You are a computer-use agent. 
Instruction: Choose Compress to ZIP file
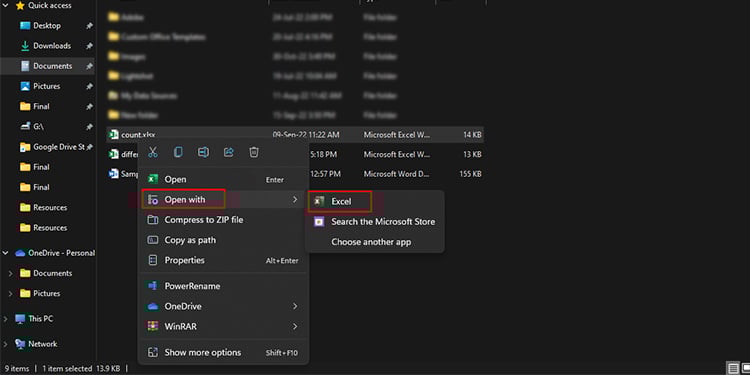coord(223,220)
